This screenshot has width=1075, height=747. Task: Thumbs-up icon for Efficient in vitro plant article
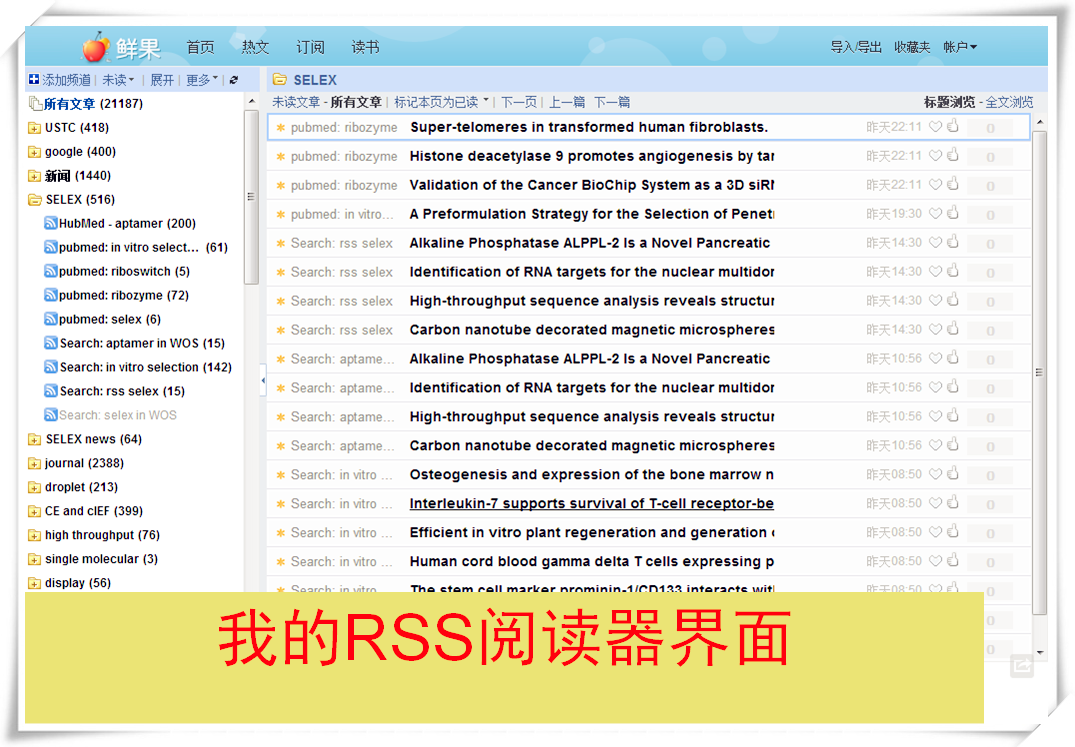pos(953,532)
